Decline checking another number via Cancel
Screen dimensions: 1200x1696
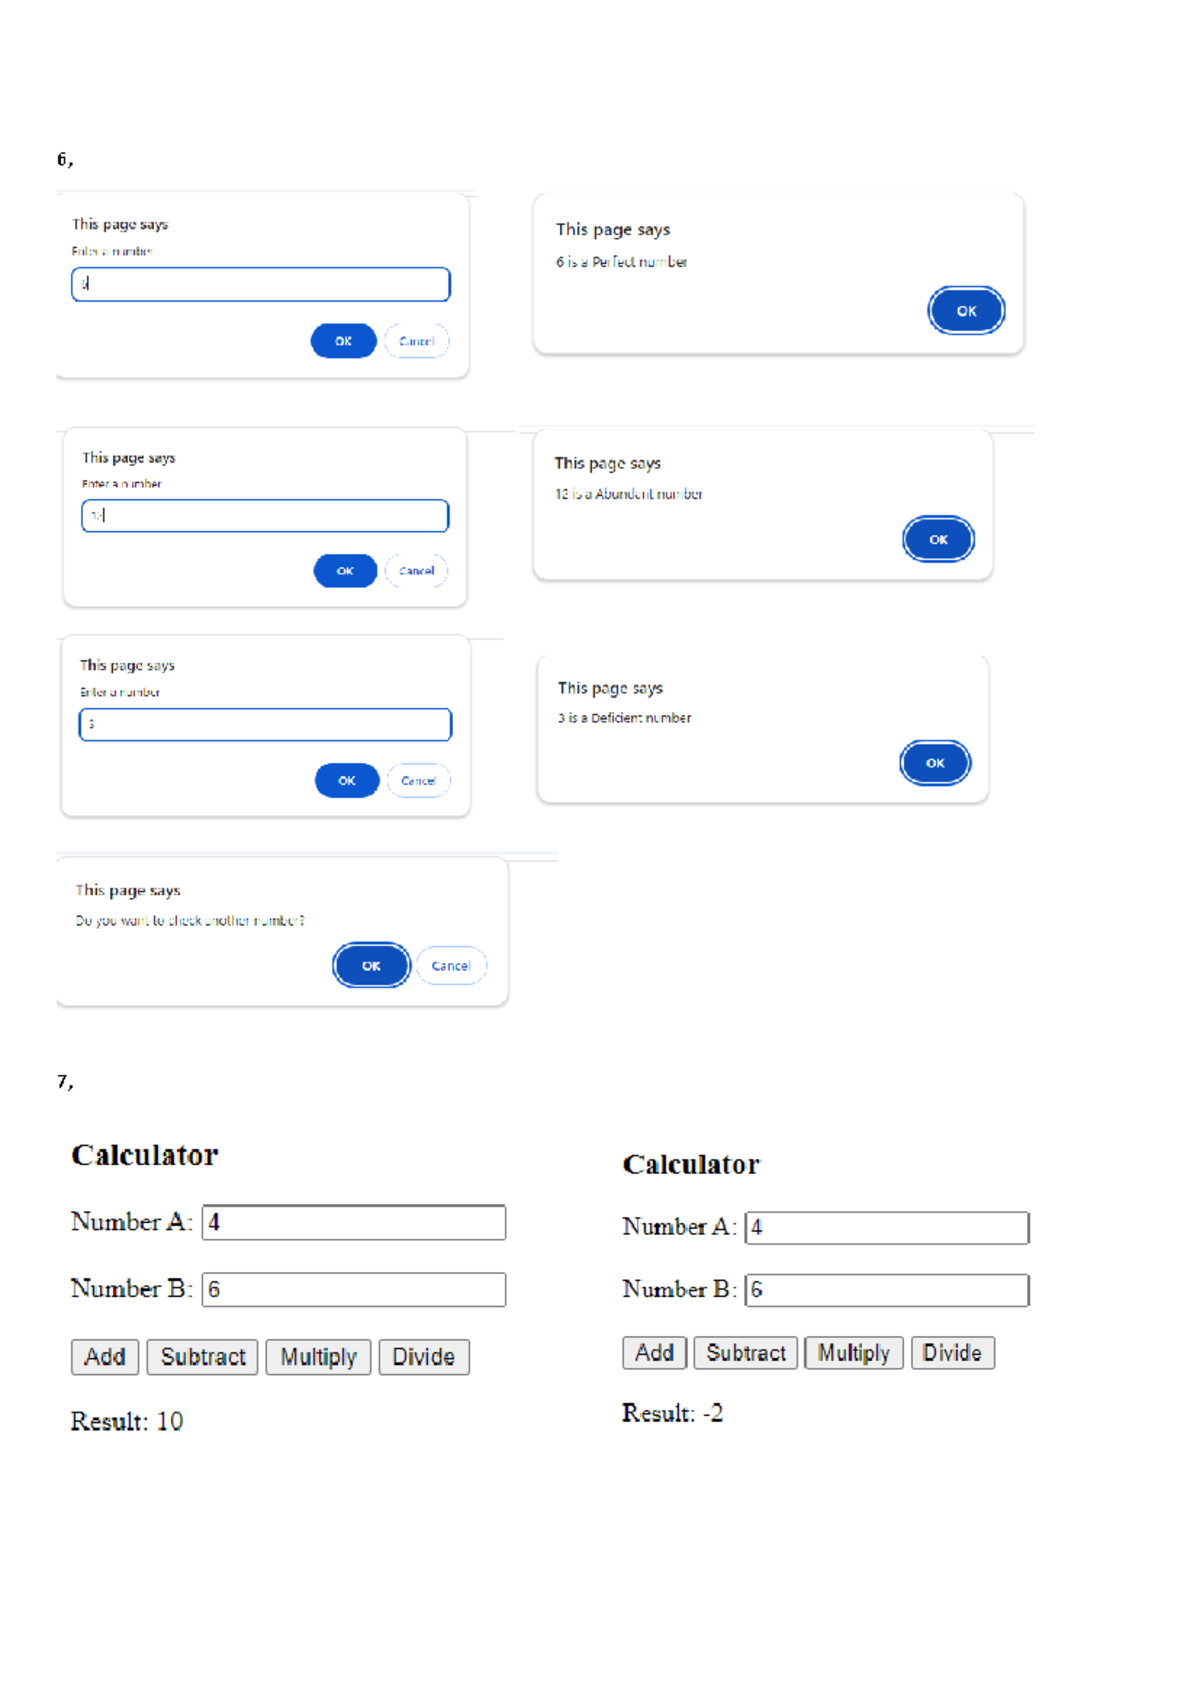coord(451,965)
